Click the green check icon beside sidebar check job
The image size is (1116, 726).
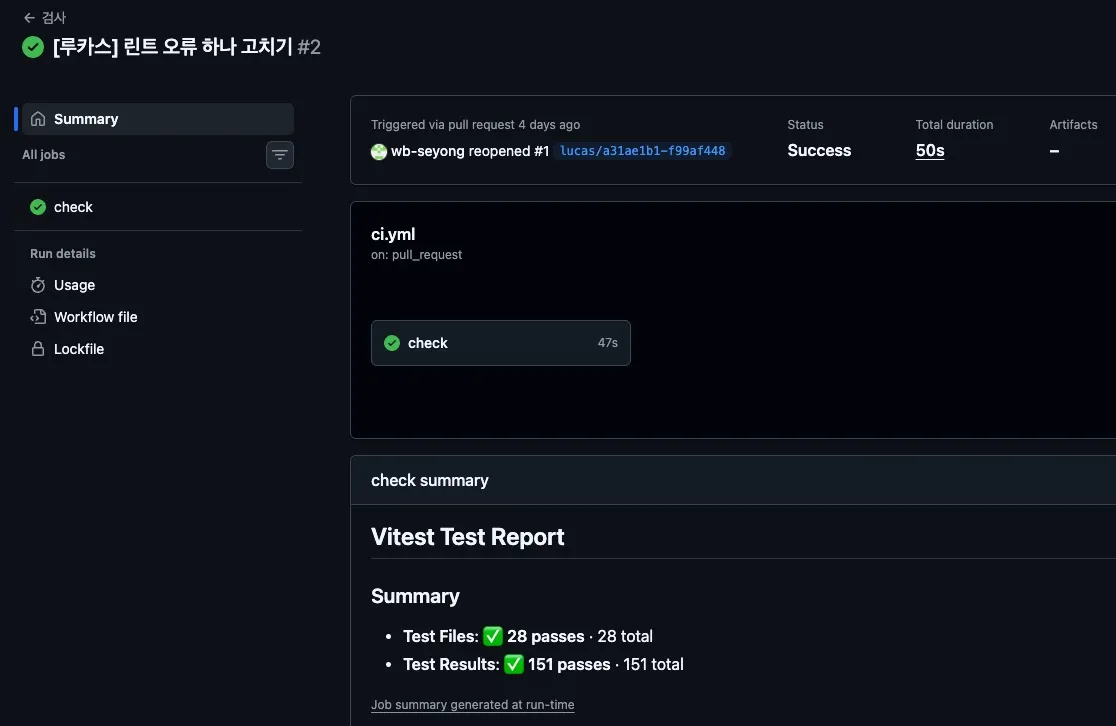[38, 207]
